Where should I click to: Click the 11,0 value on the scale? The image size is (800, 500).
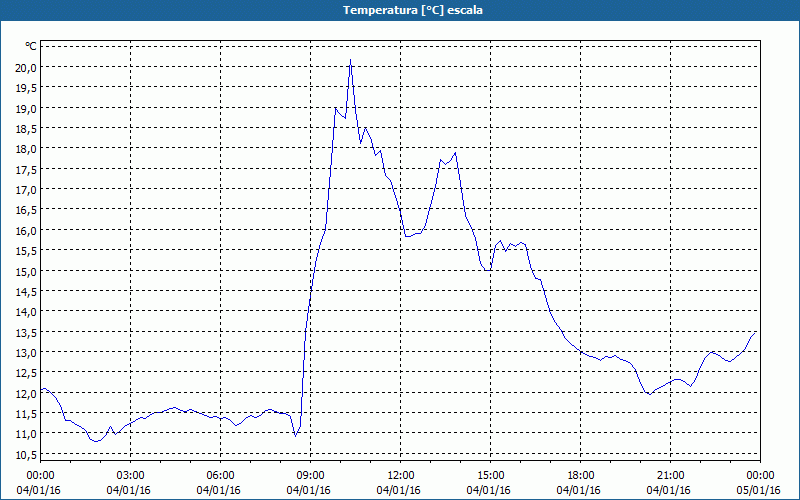(27, 434)
